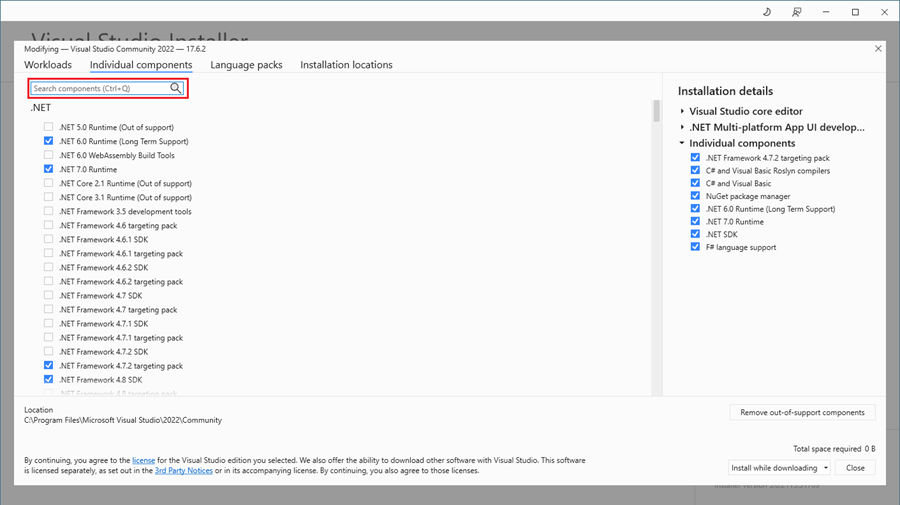
Task: Open the 3rd Party Notices link
Action: [184, 471]
